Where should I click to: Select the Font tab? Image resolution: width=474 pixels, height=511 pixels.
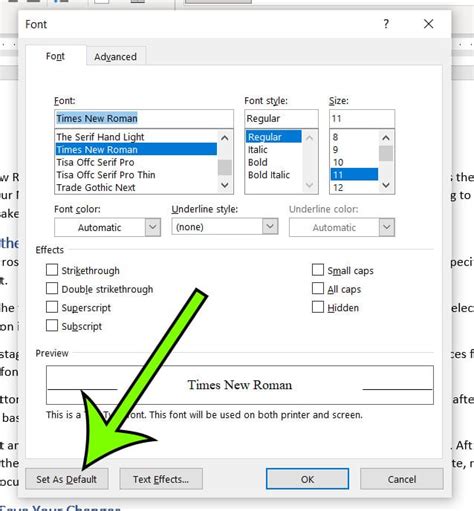(x=55, y=56)
